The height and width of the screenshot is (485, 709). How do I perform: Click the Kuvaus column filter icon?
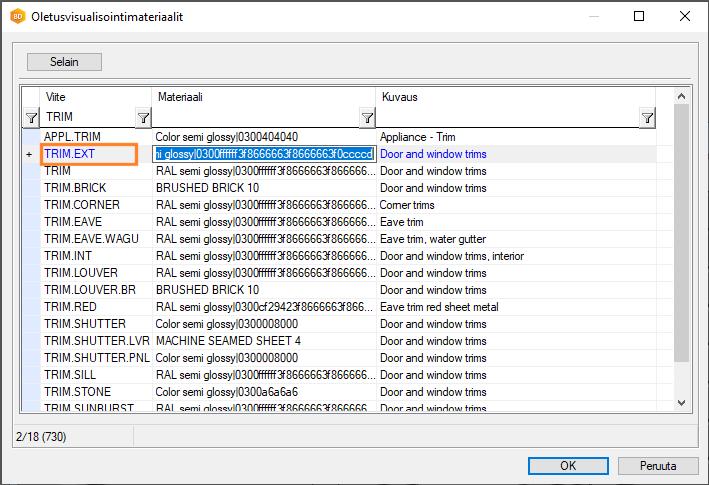tap(647, 118)
